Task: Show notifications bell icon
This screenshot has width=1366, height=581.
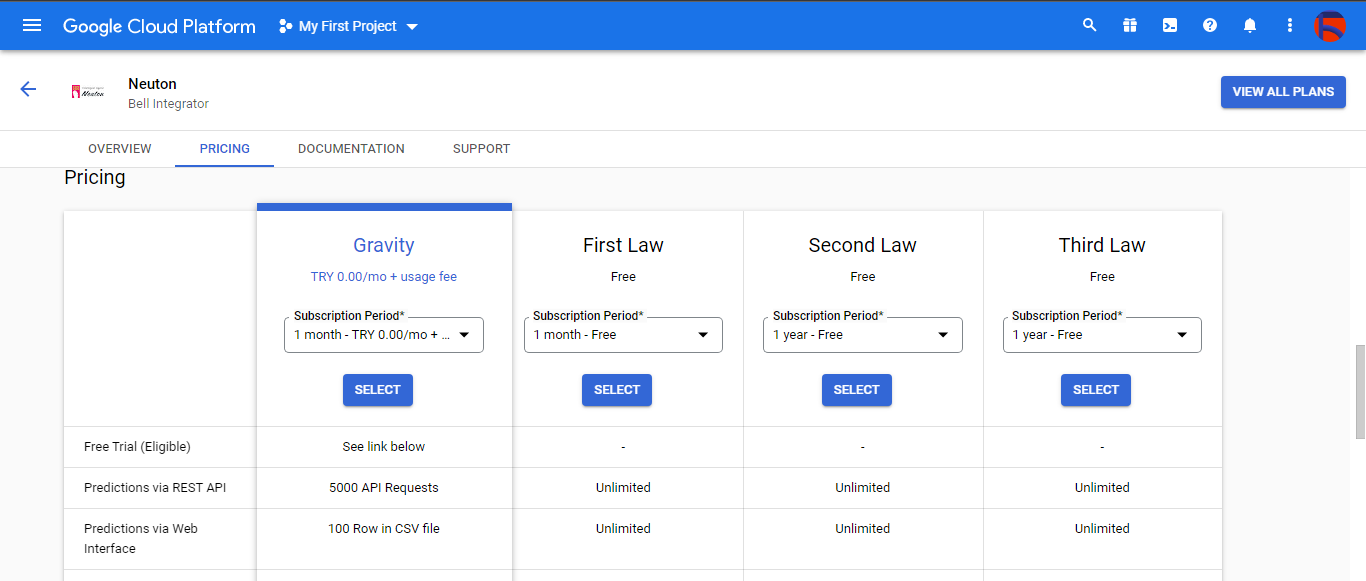Action: tap(1250, 26)
